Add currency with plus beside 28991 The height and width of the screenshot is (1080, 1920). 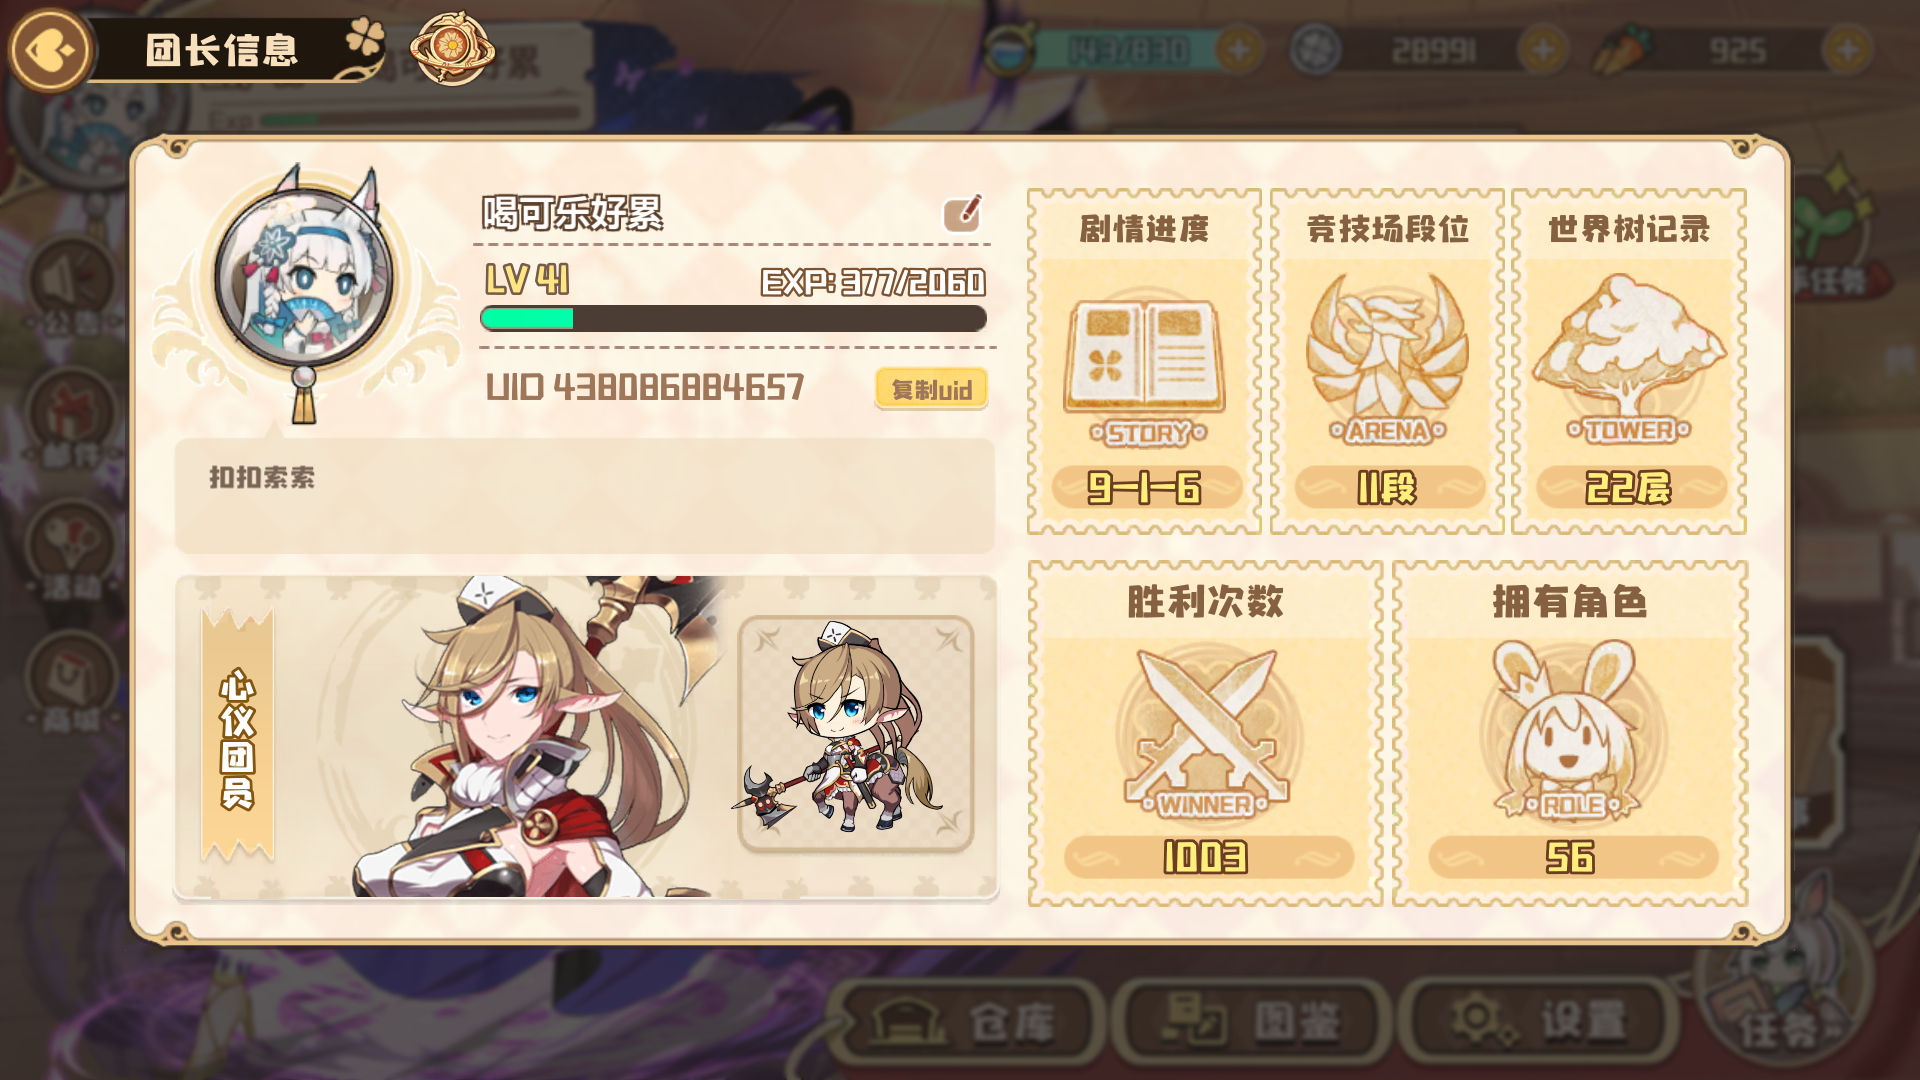point(1543,50)
